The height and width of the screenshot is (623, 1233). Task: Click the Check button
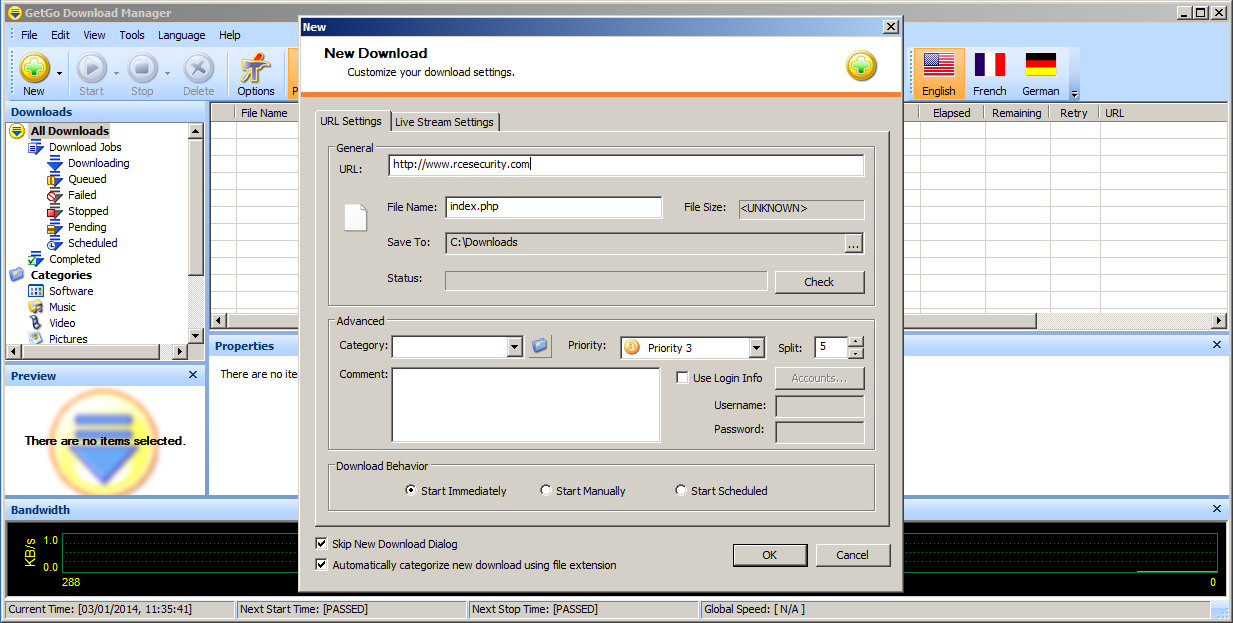tap(819, 282)
